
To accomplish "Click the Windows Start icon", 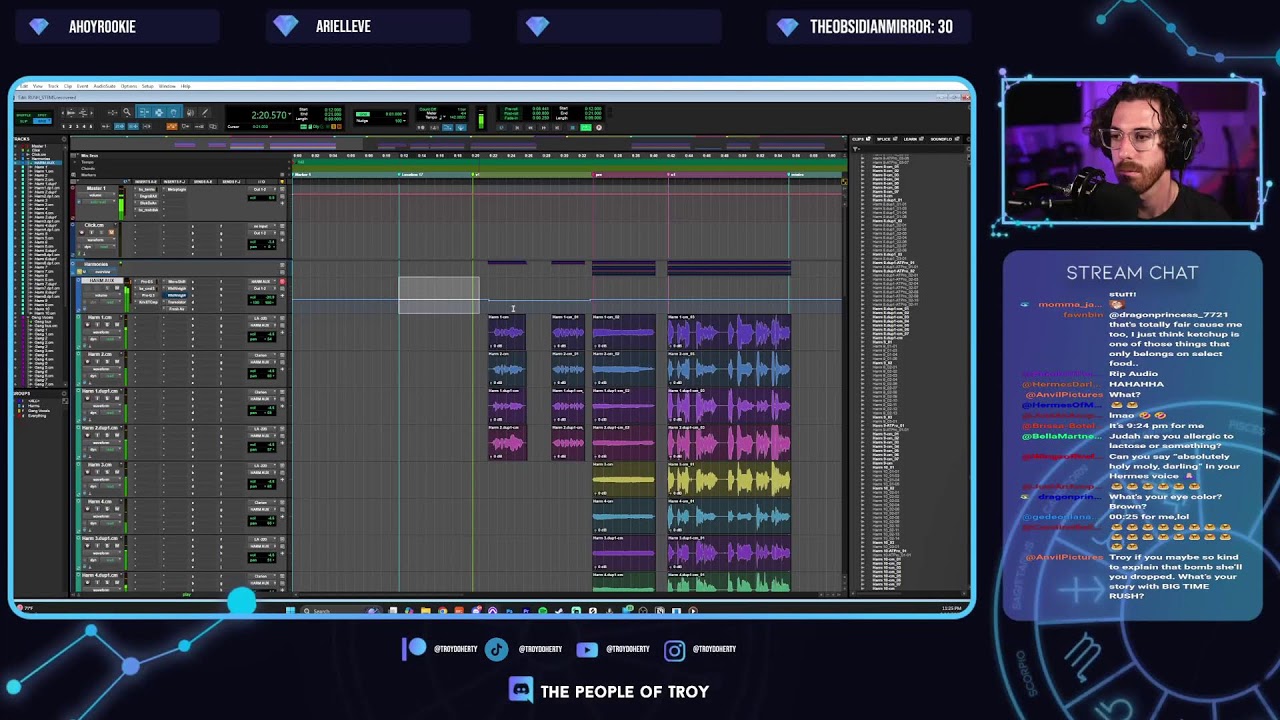I will tap(290, 610).
